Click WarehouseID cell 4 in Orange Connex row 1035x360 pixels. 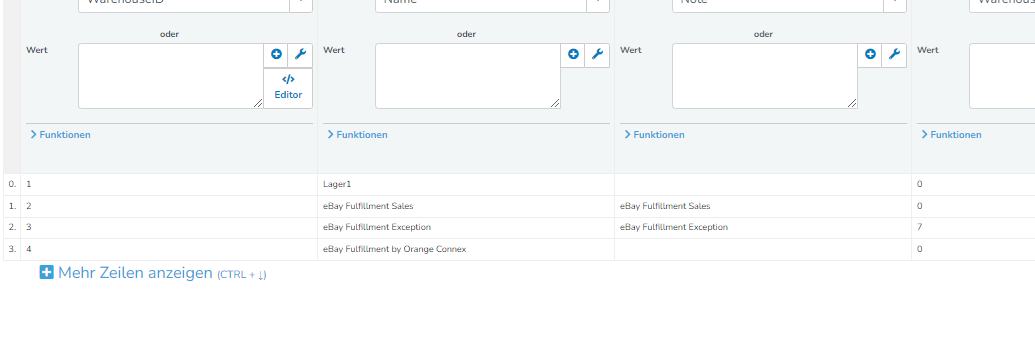click(x=169, y=249)
